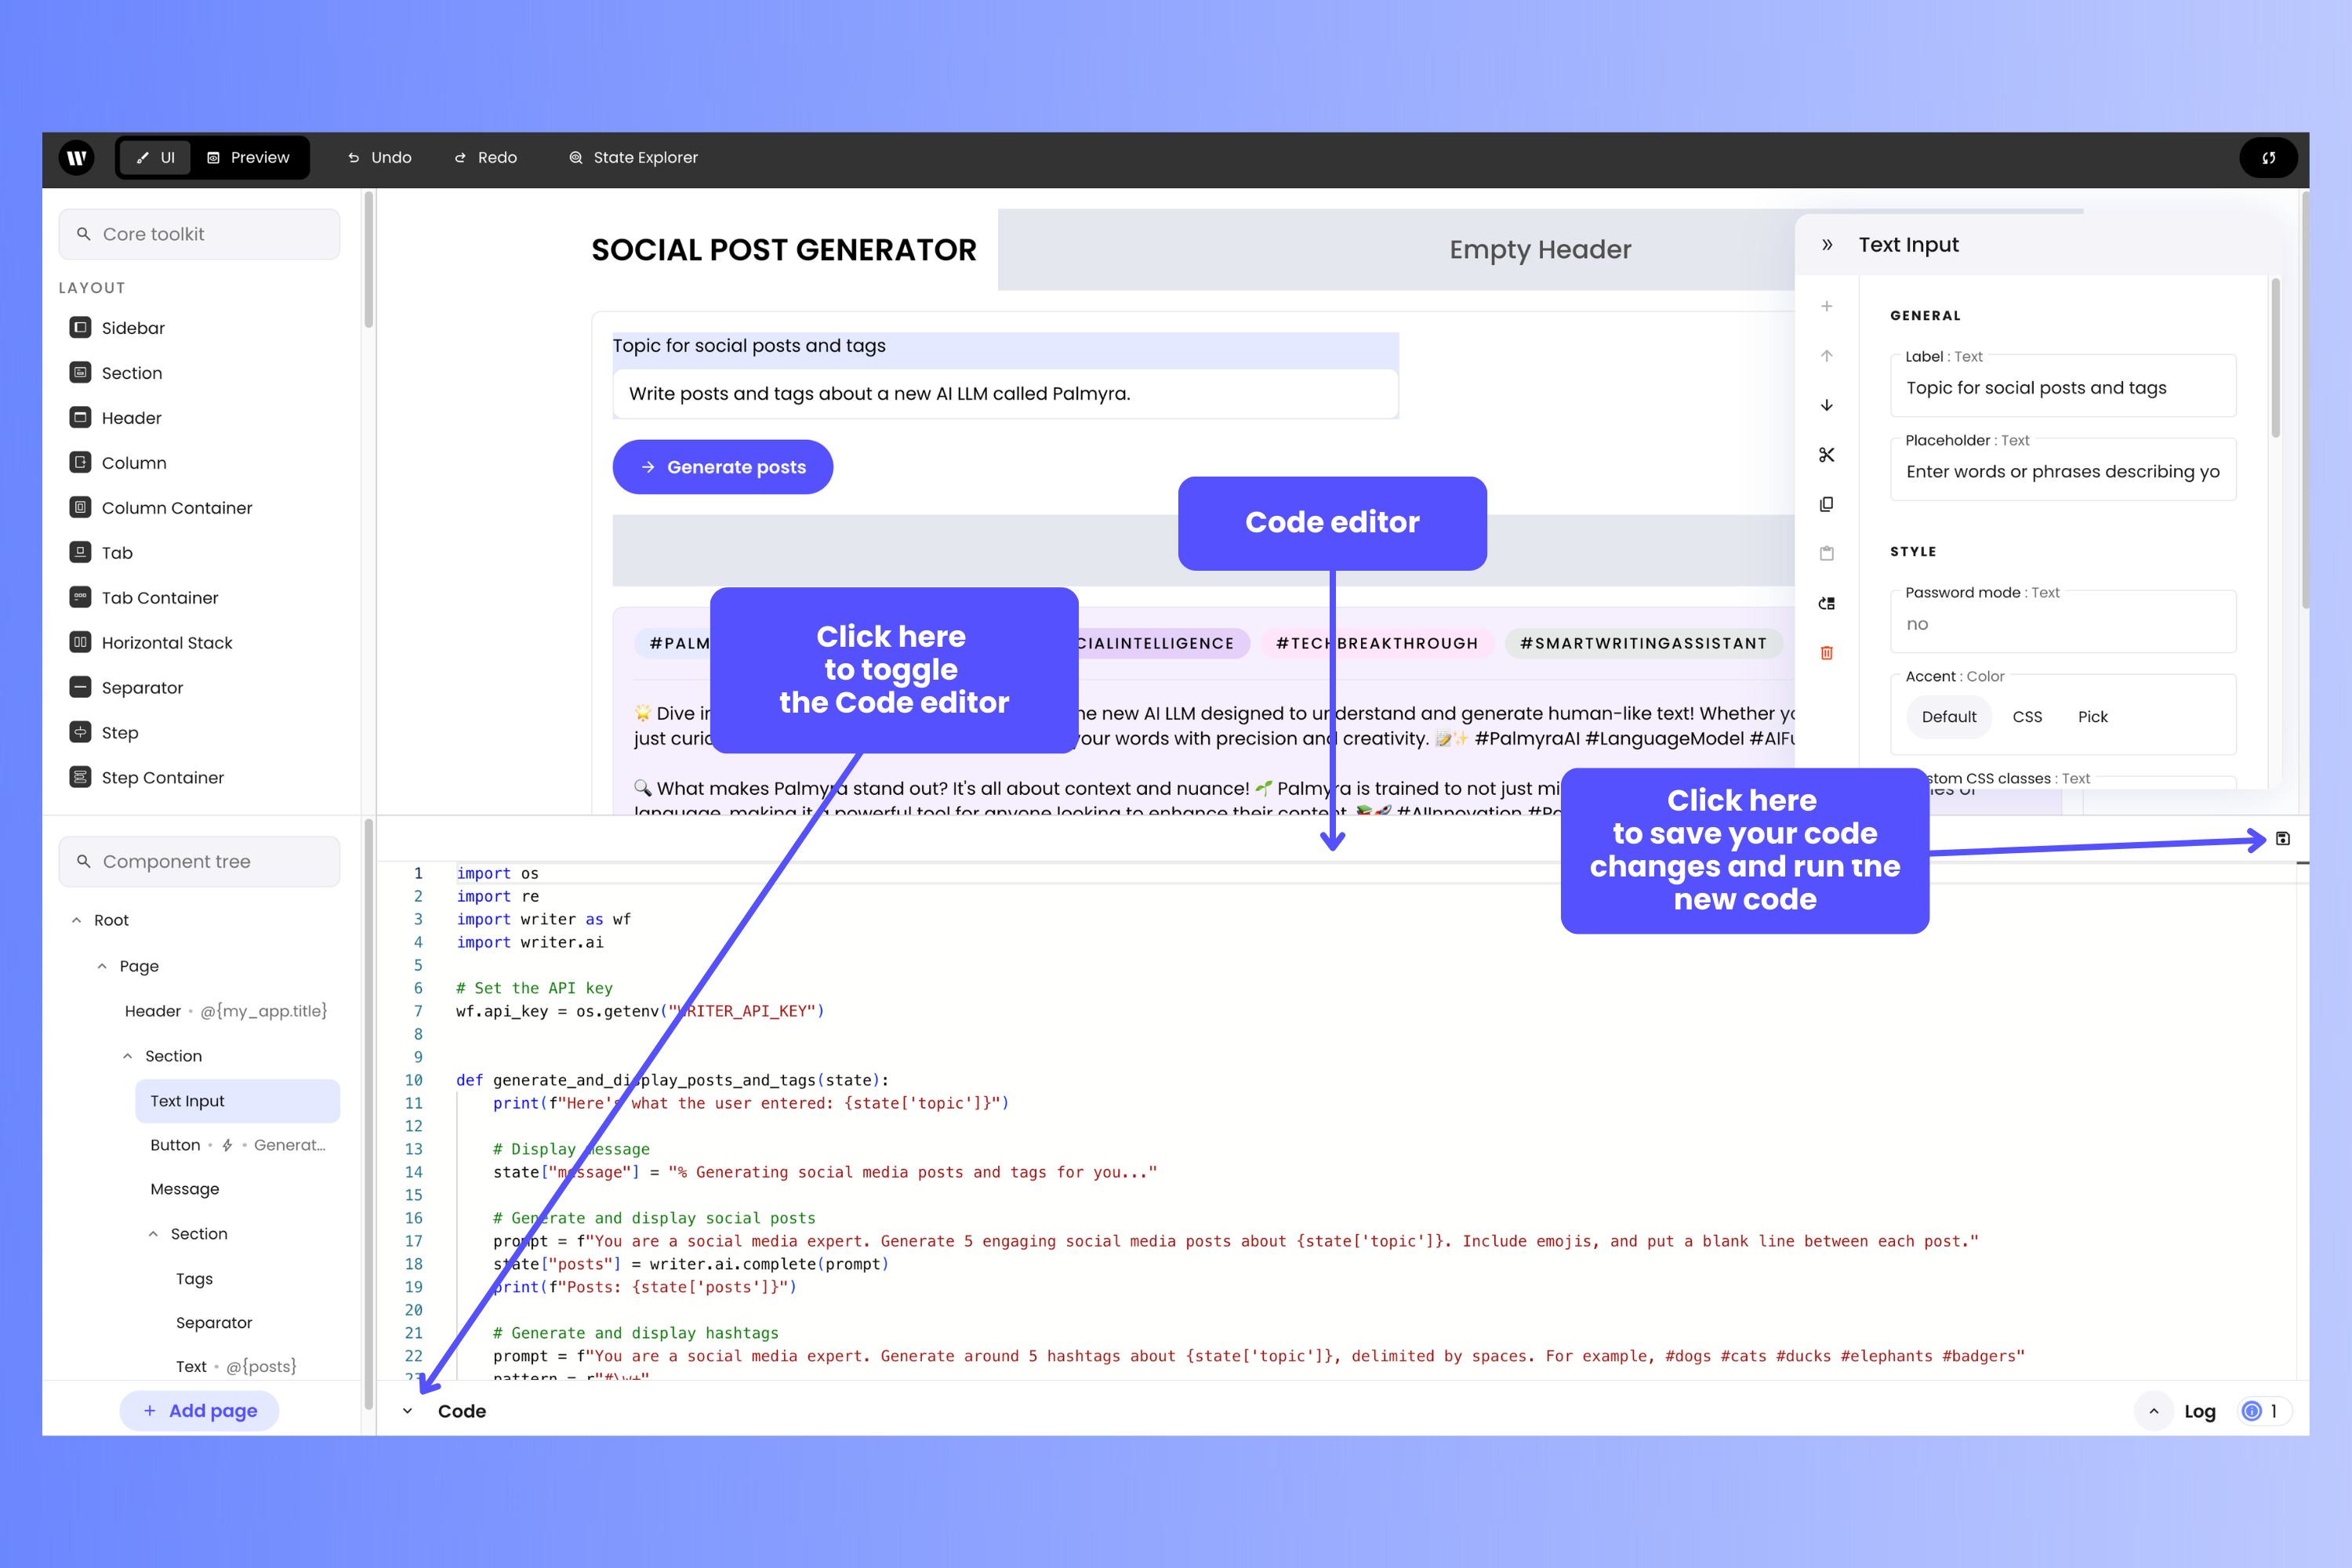Image resolution: width=2352 pixels, height=1568 pixels.
Task: Edit the Password mode field
Action: (2063, 624)
